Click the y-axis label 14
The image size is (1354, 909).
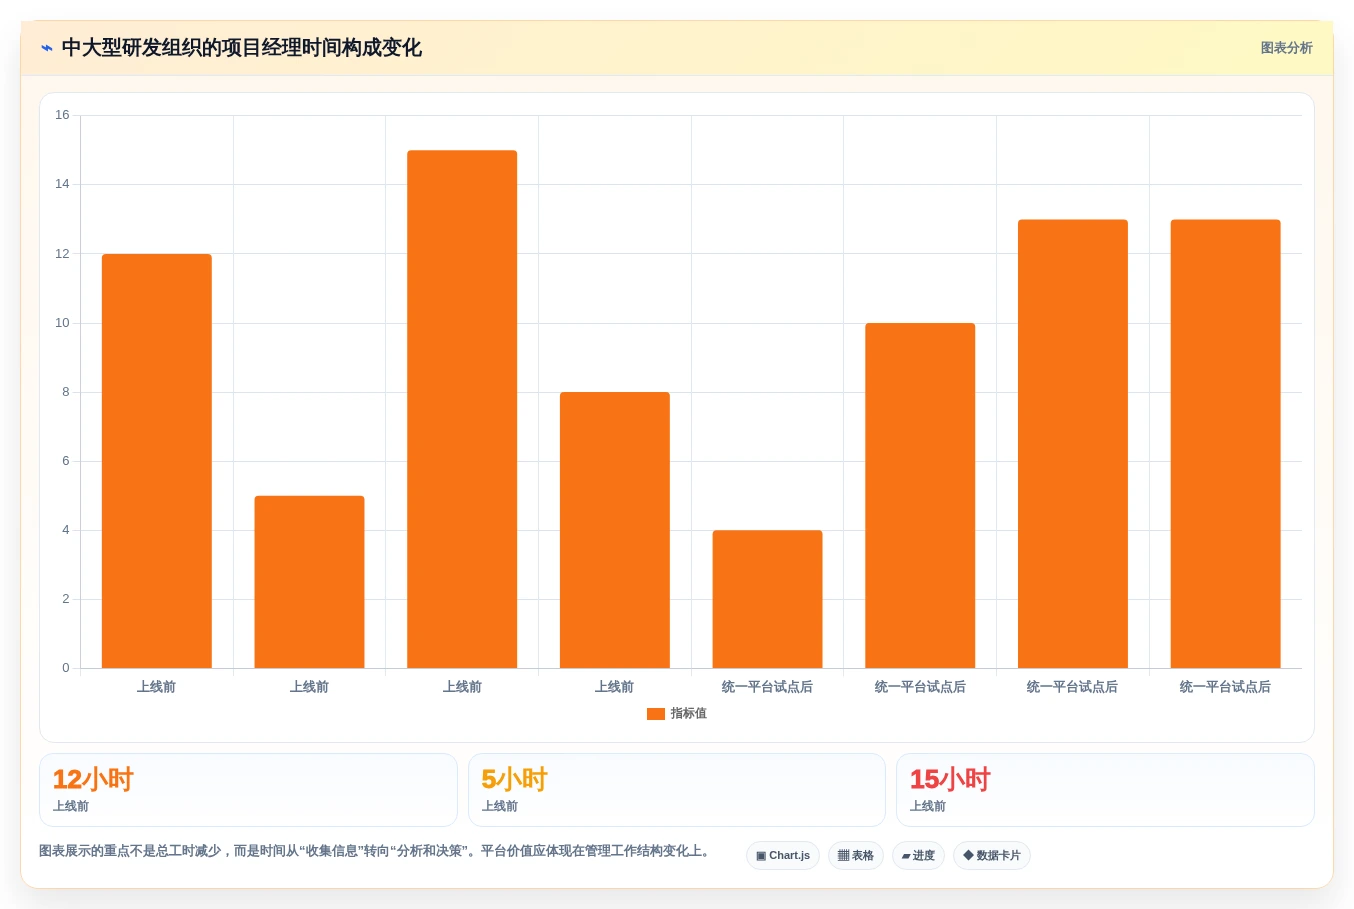point(62,184)
